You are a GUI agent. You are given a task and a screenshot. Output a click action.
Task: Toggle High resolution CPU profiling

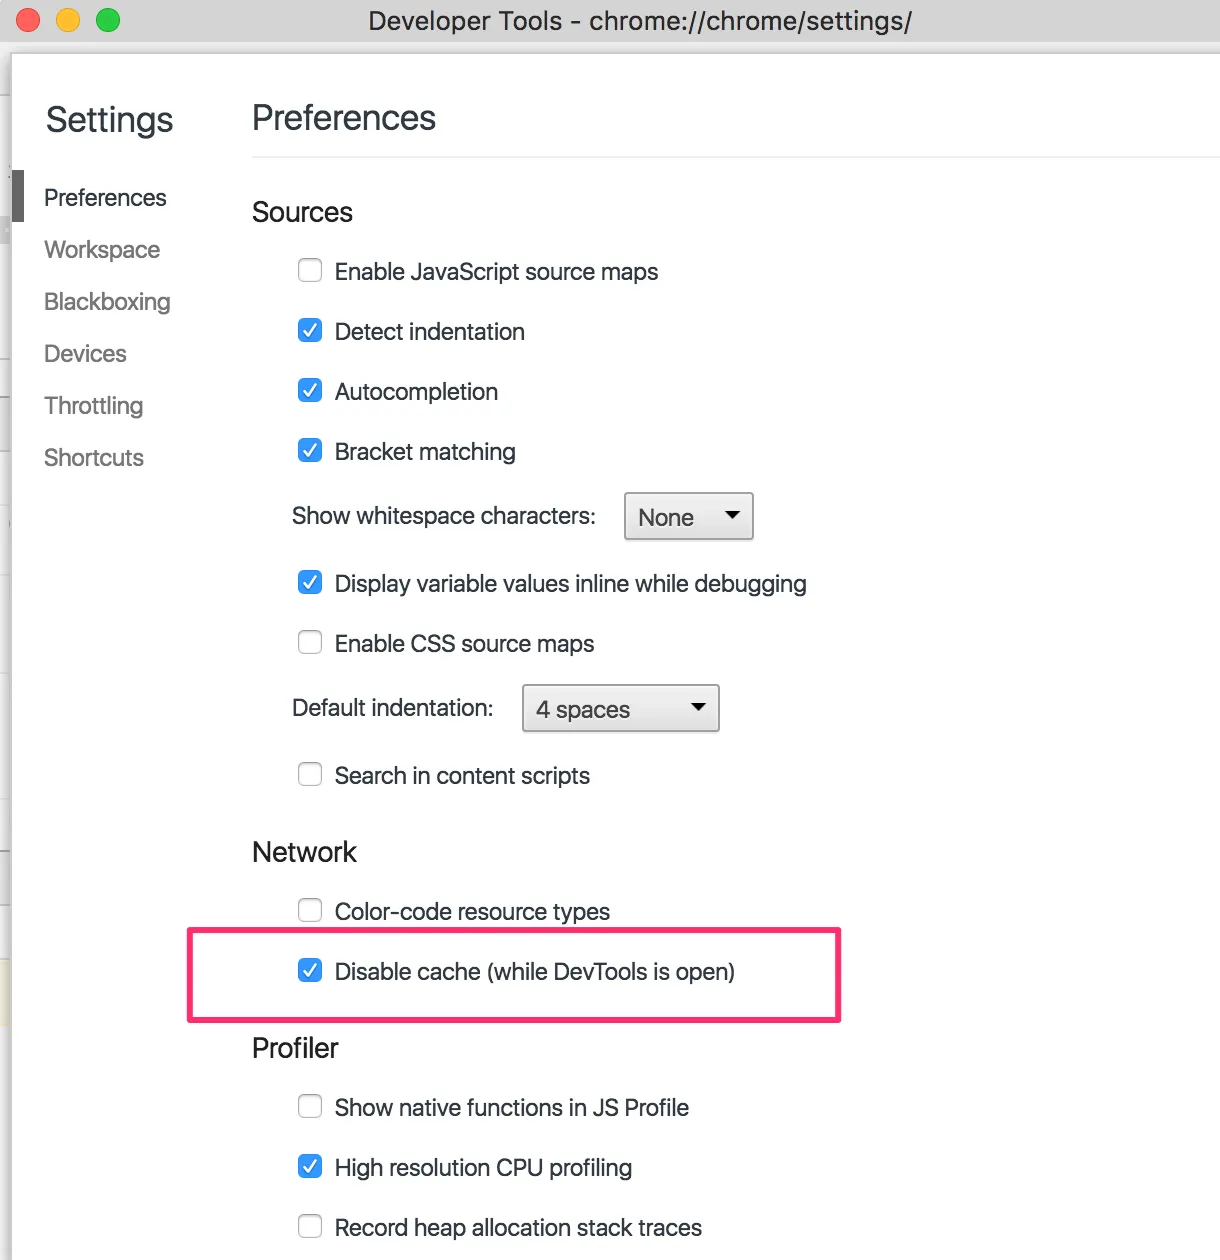(x=310, y=1167)
